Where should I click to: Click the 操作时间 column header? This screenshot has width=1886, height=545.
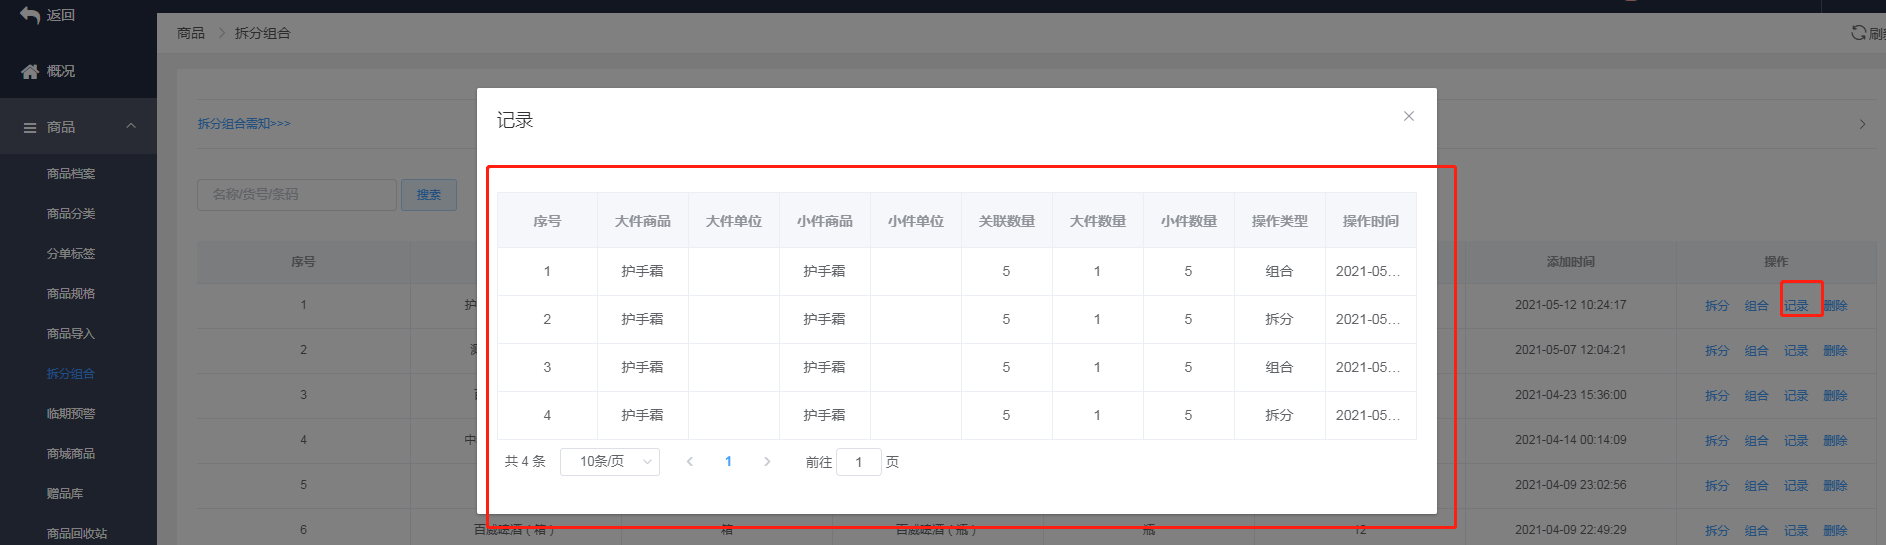coord(1371,221)
